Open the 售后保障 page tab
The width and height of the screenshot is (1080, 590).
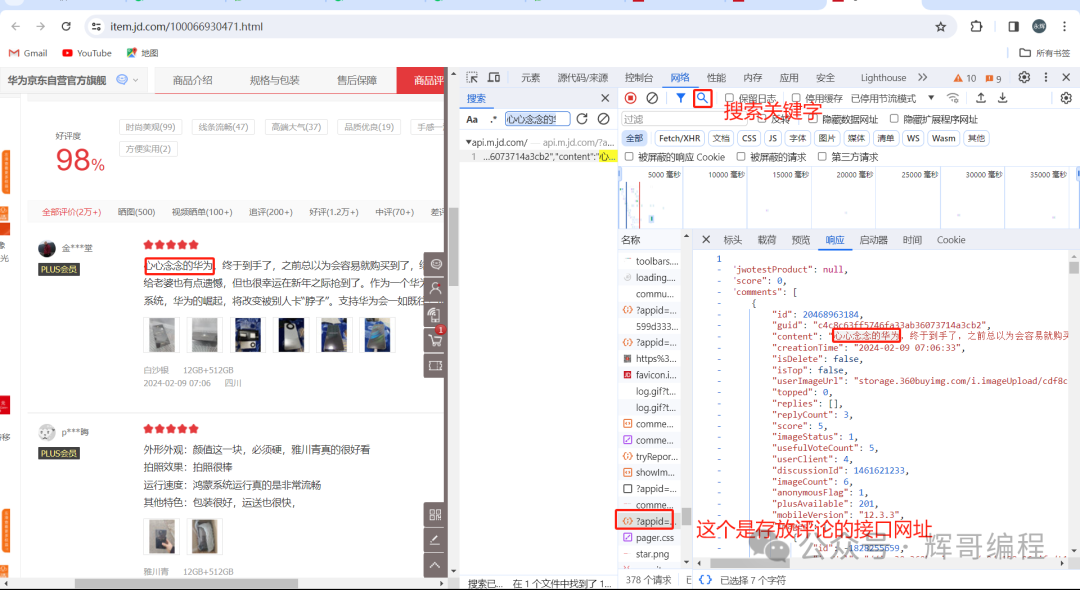tap(357, 80)
